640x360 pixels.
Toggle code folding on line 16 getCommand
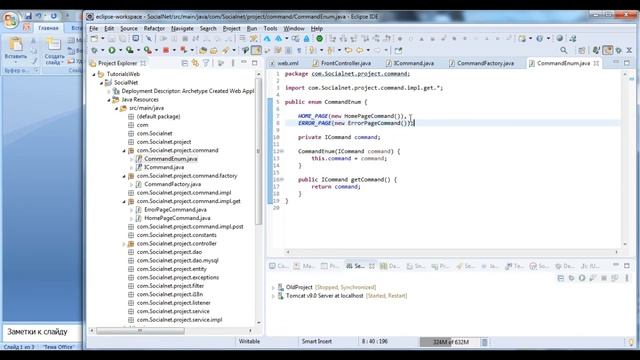coord(282,180)
